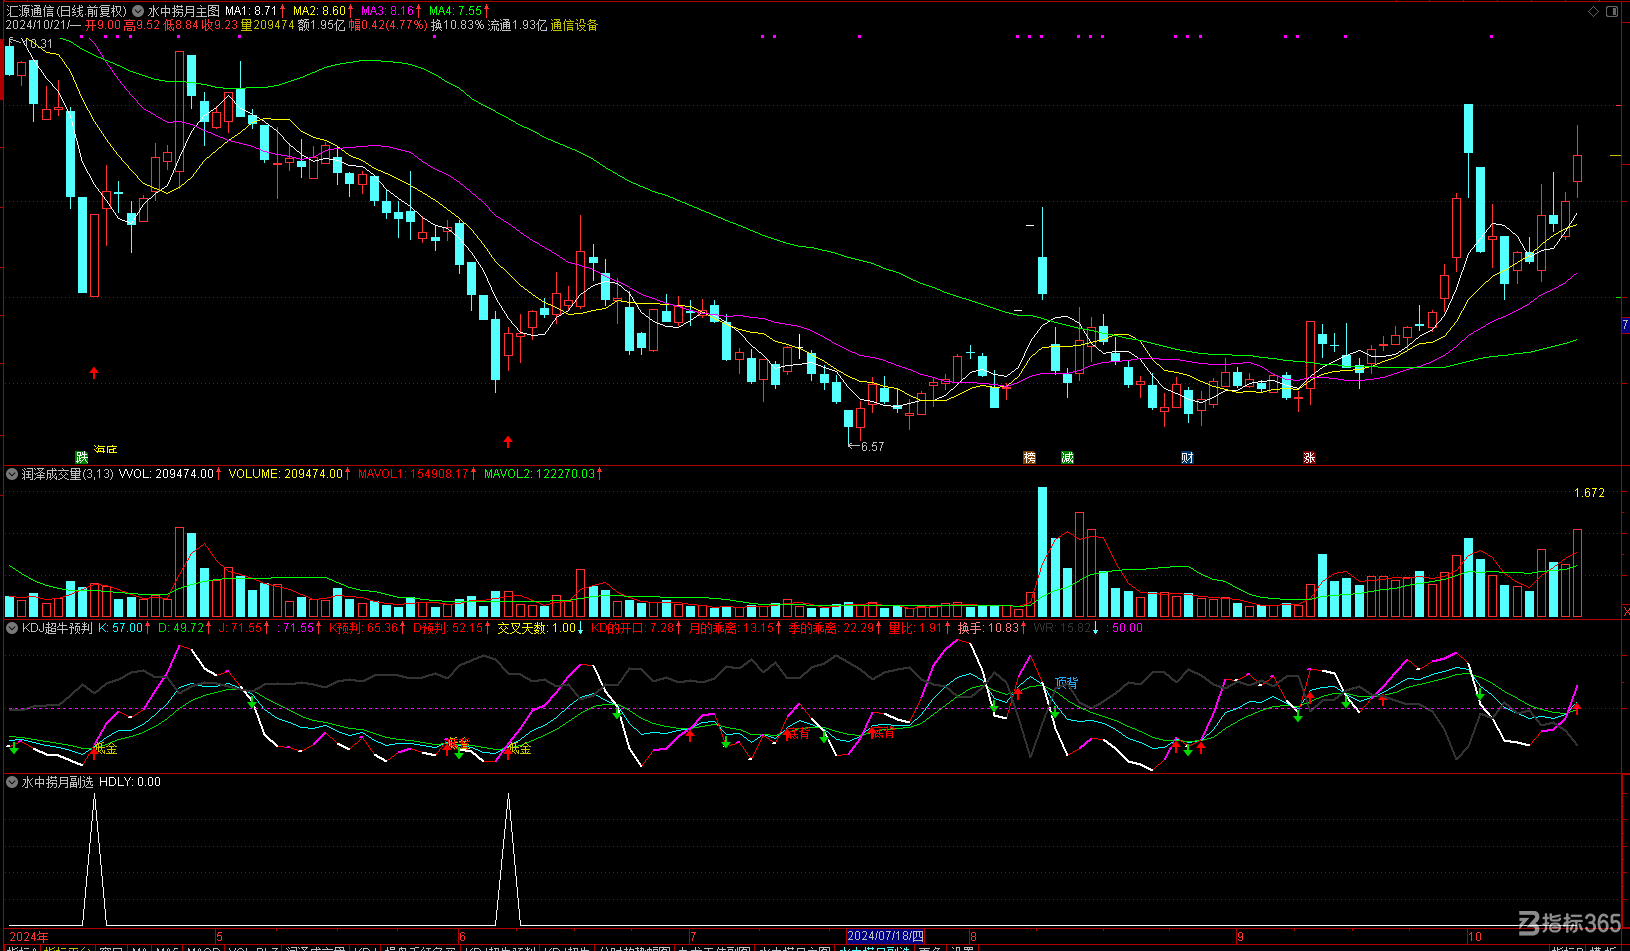Click the tall cyan candle at the October peak
The image size is (1630, 951).
1469,128
